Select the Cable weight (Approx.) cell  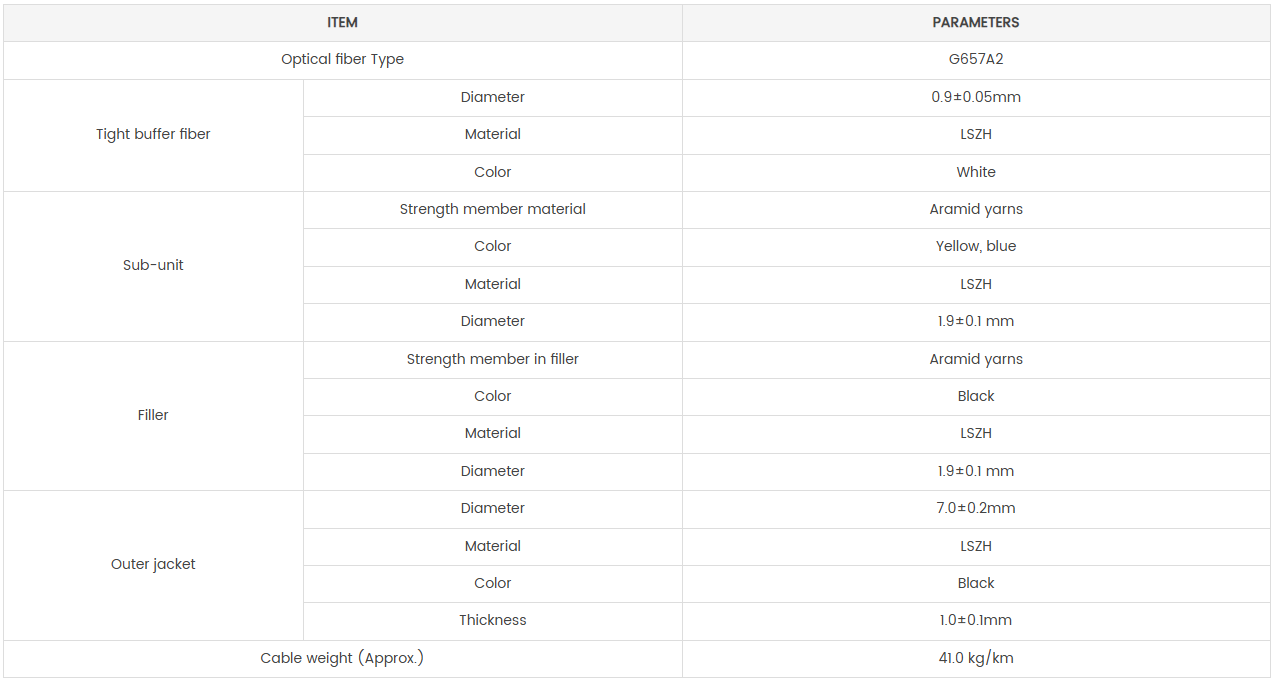pyautogui.click(x=342, y=658)
